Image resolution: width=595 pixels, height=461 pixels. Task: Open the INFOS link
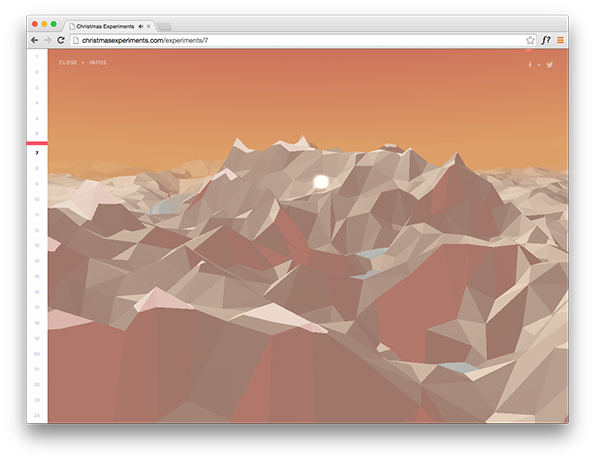click(98, 63)
